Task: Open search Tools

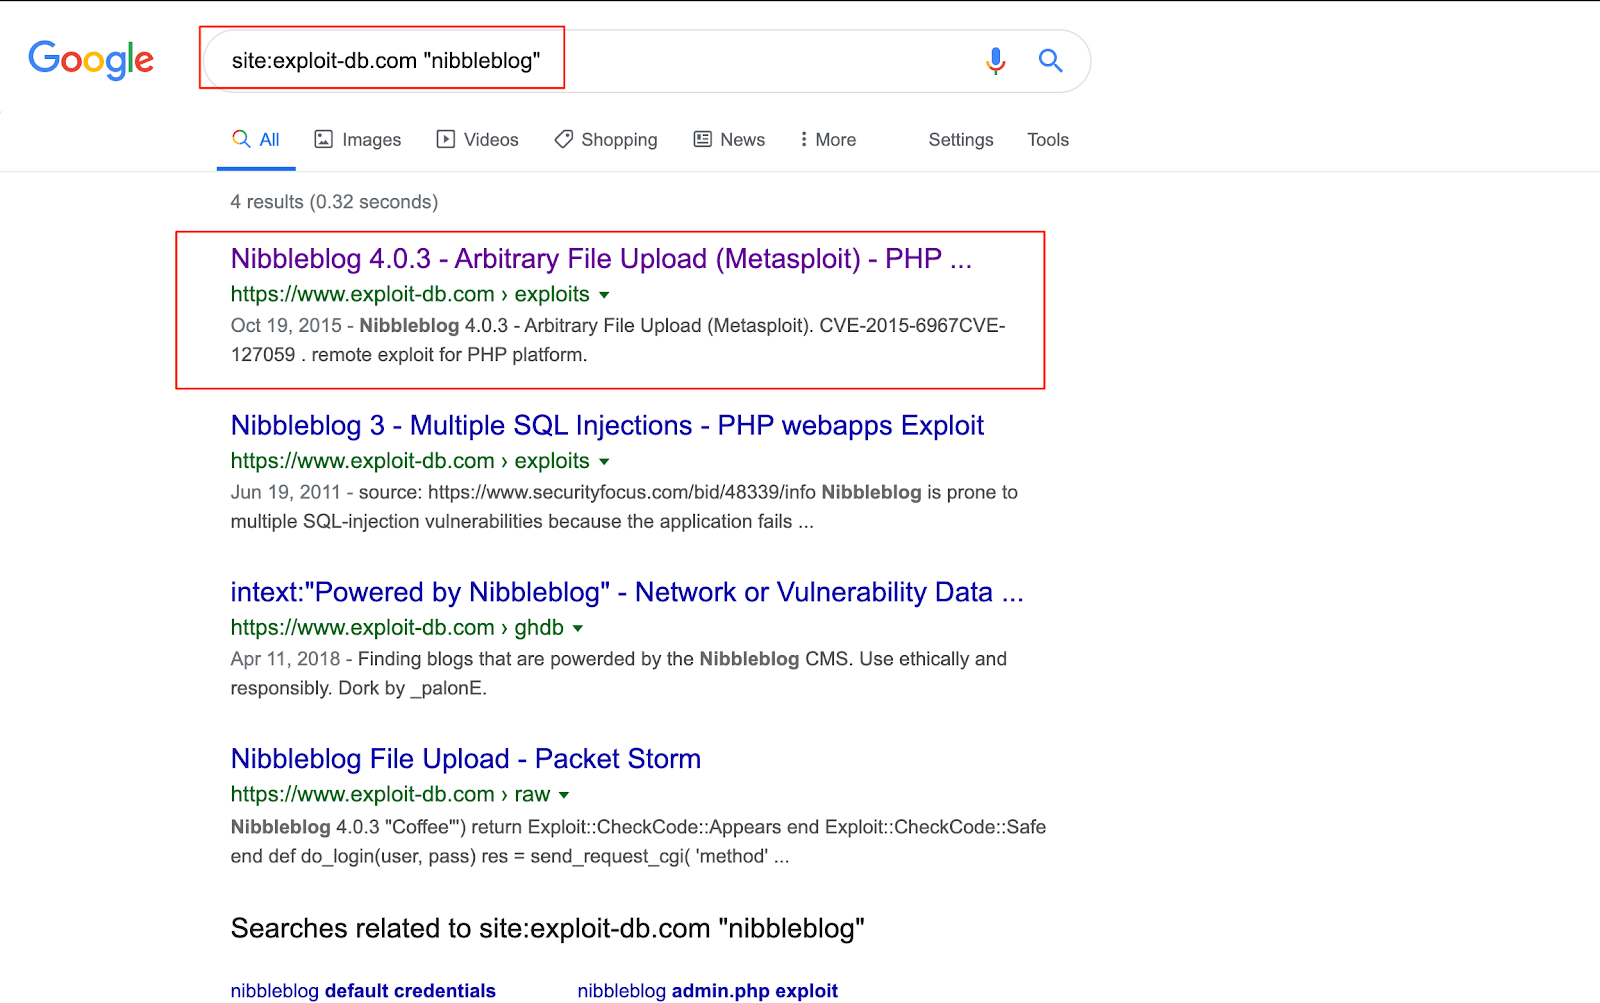Action: tap(1048, 140)
